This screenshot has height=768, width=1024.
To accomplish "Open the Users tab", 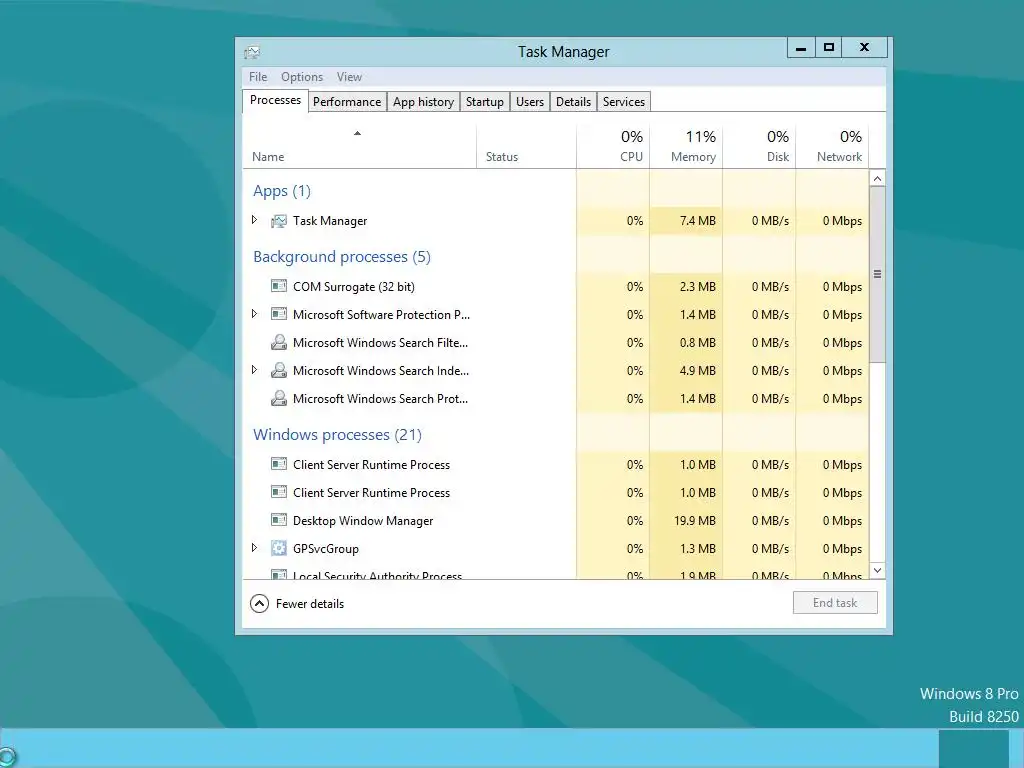I will pos(530,102).
